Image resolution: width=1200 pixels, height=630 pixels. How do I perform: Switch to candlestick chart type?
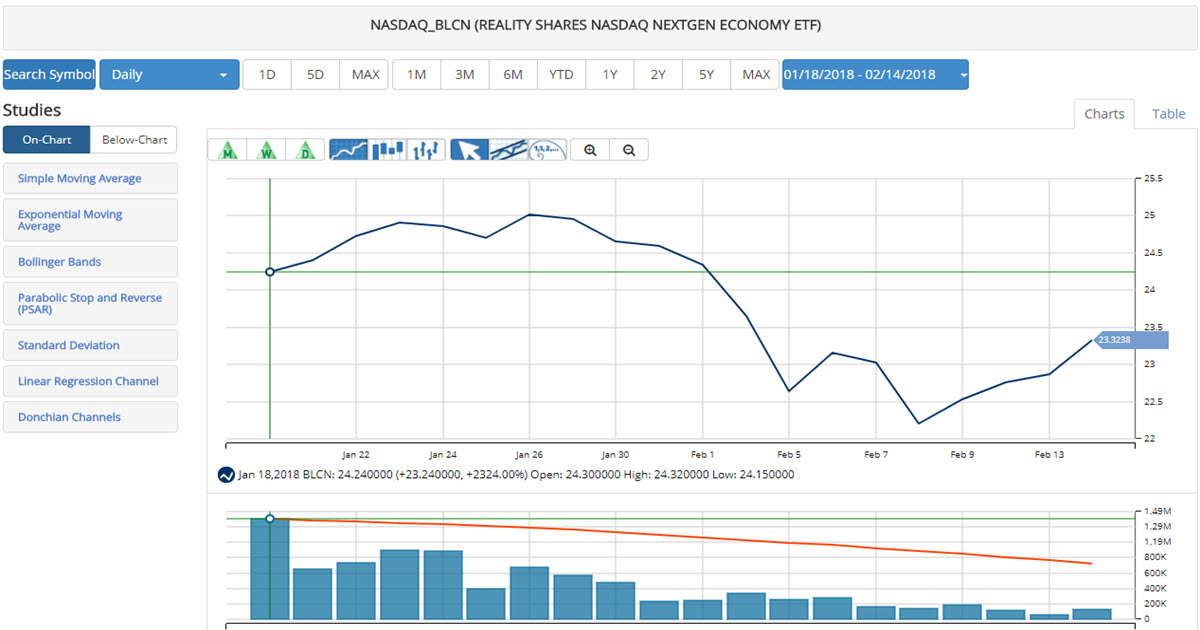click(x=388, y=150)
